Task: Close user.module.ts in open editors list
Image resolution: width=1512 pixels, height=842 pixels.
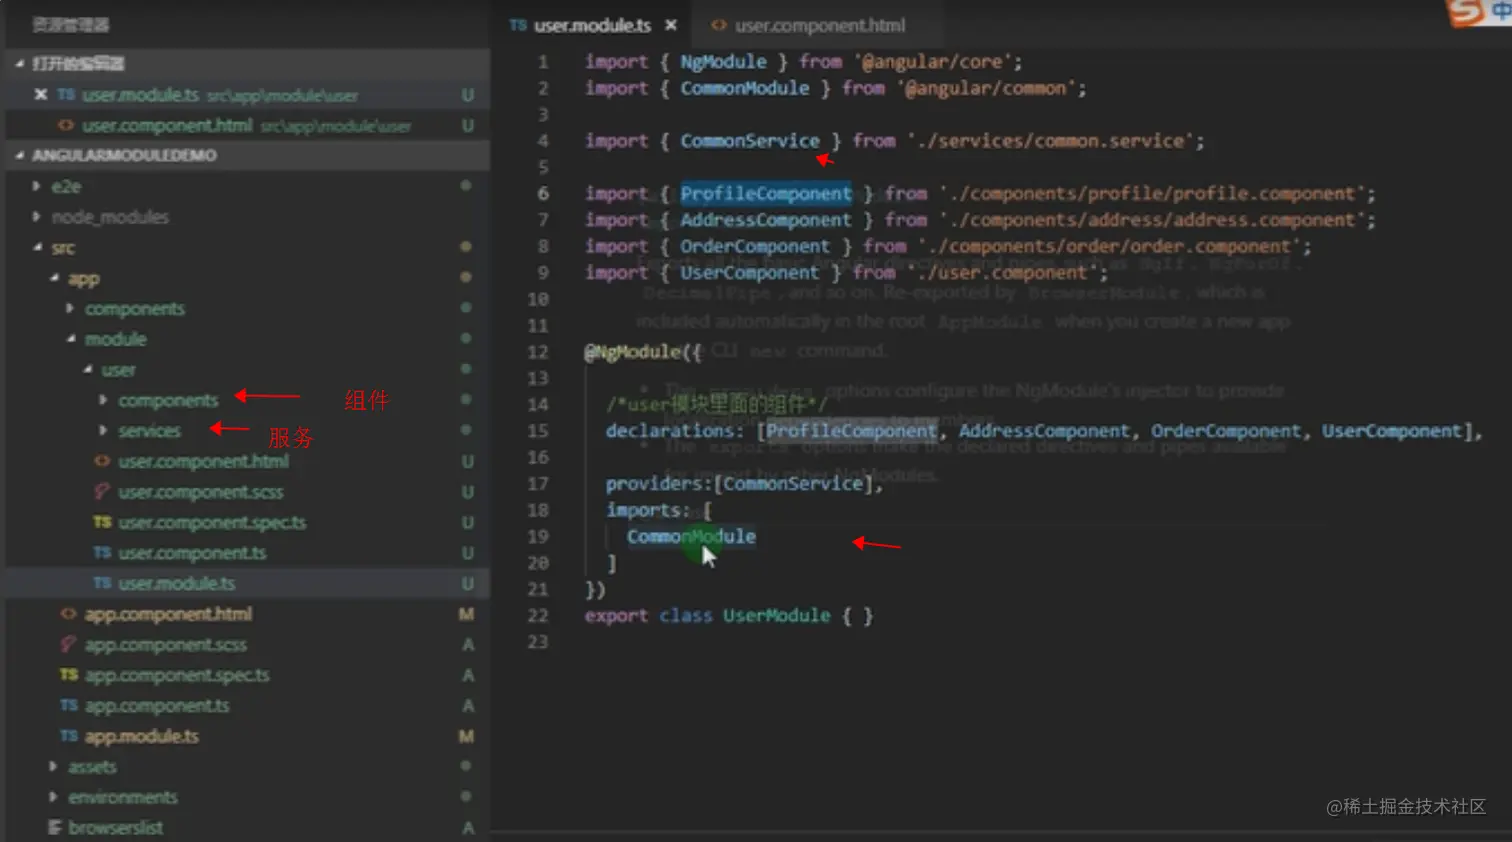Action: coord(40,95)
